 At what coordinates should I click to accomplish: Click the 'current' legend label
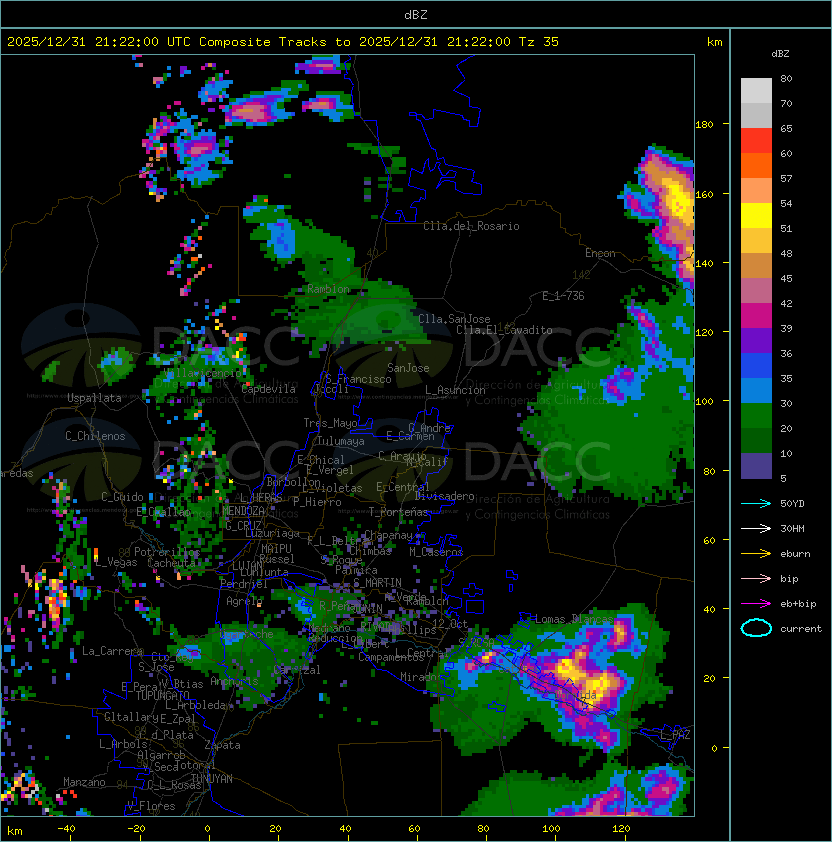point(801,629)
